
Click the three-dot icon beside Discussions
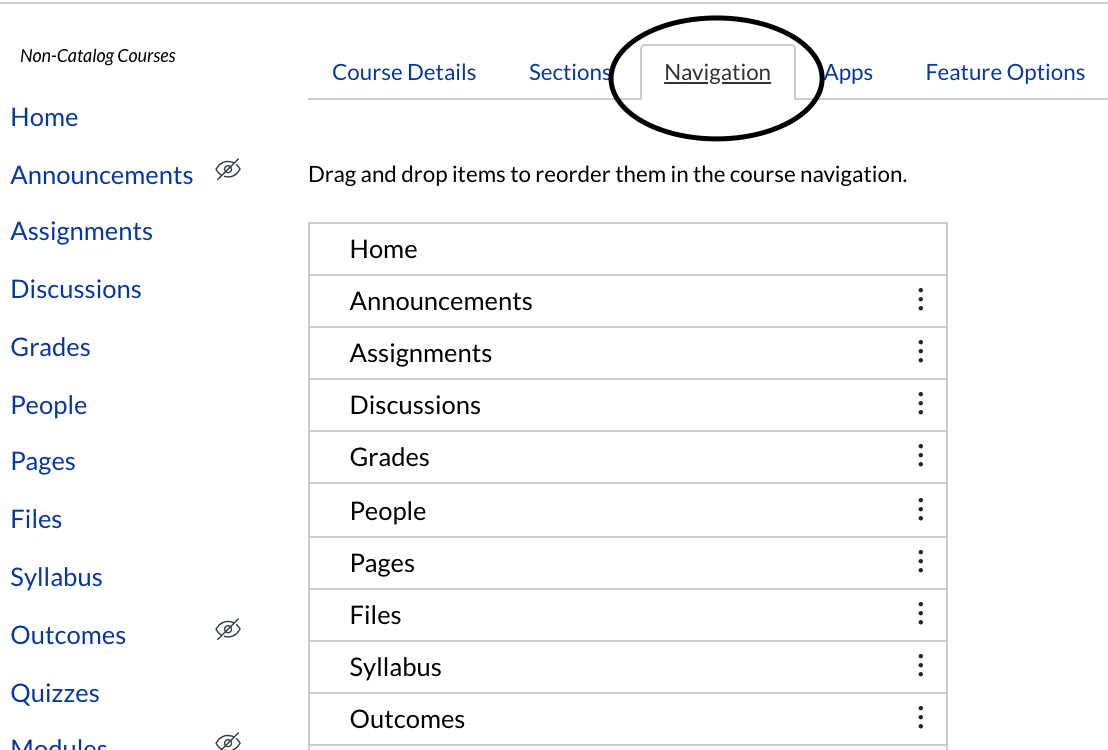pyautogui.click(x=920, y=404)
